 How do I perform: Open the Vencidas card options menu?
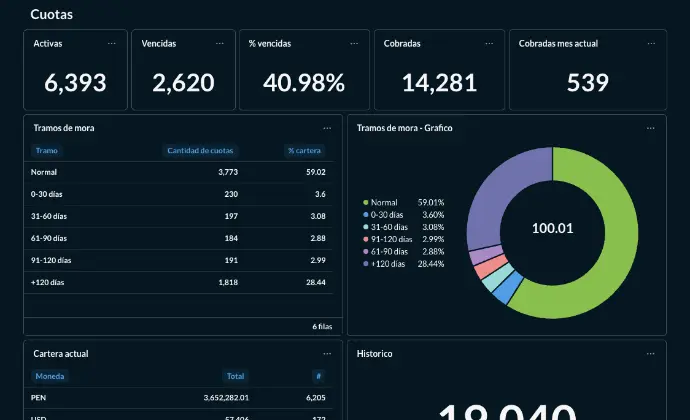pos(220,44)
